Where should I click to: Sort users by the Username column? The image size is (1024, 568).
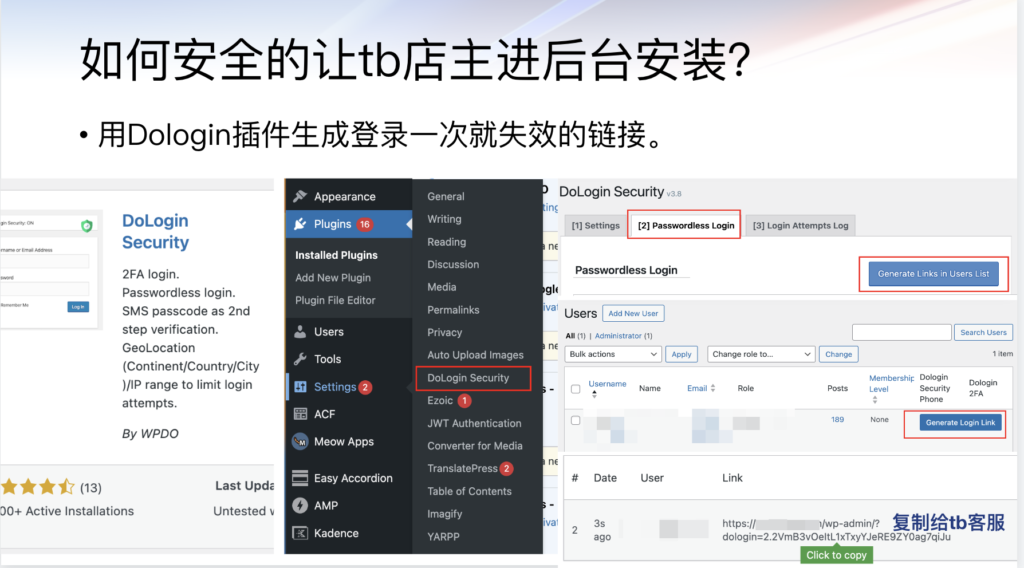point(607,384)
